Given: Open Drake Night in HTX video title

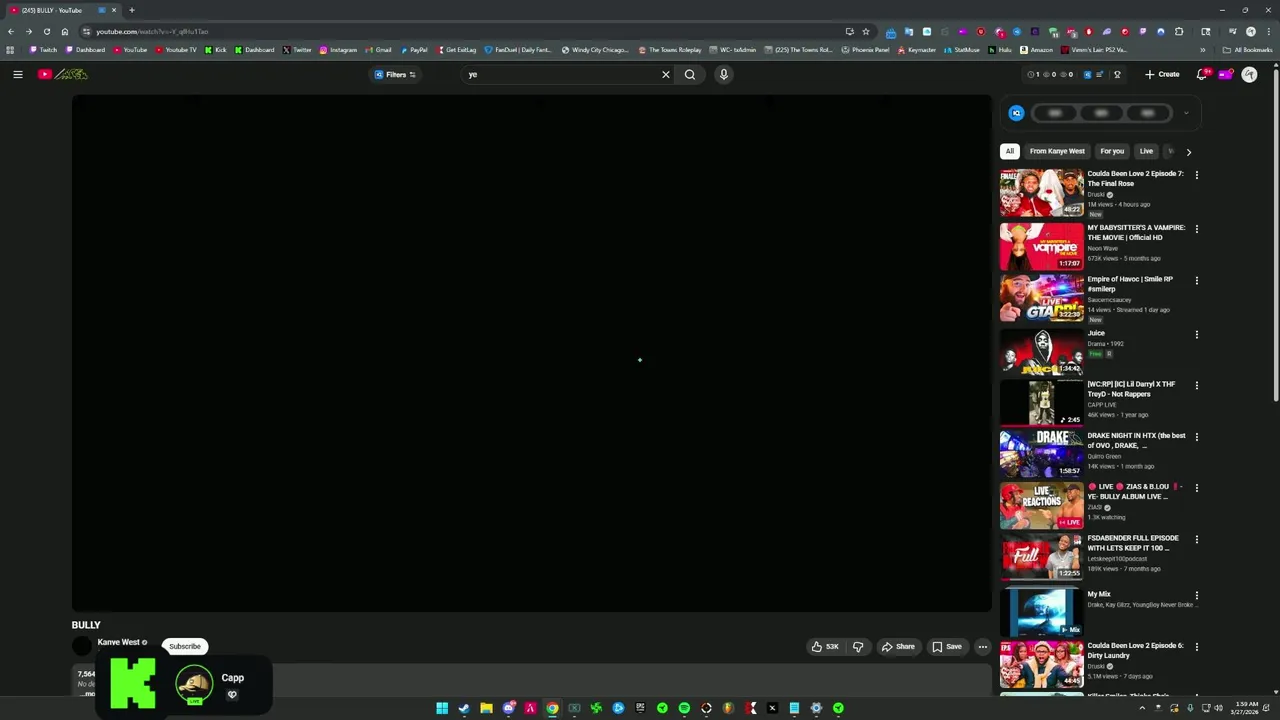Looking at the screenshot, I should pos(1136,441).
